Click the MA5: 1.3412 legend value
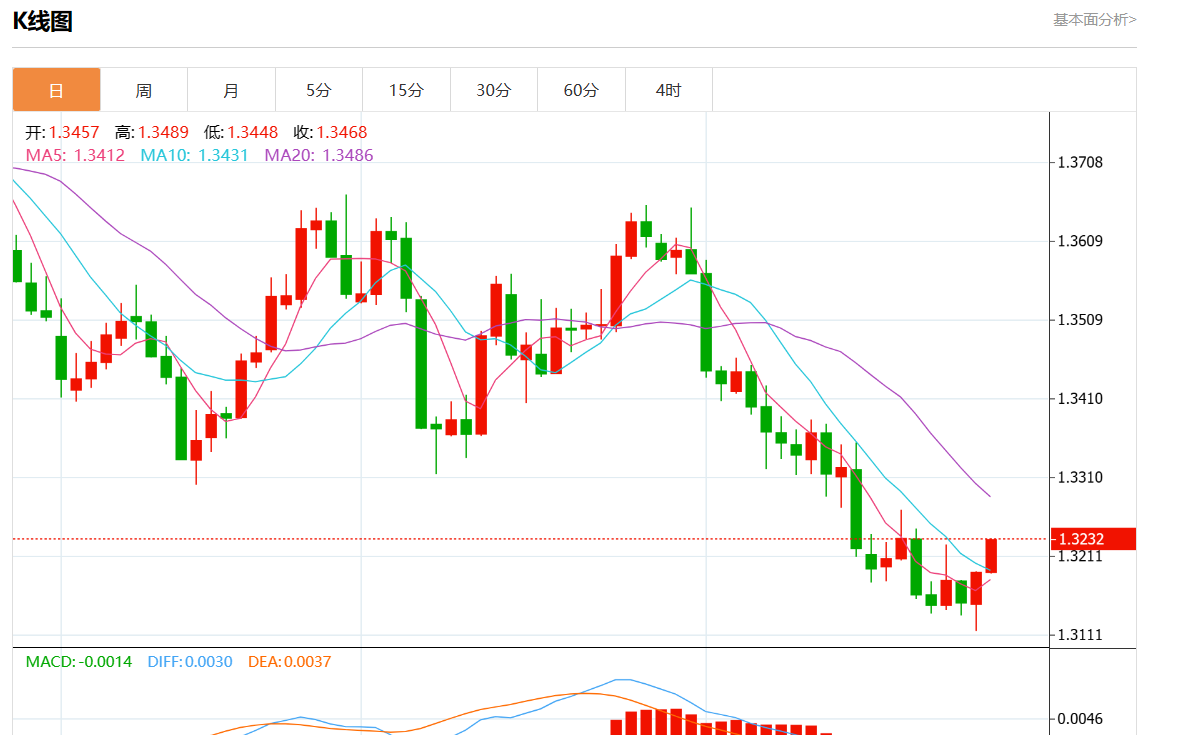The width and height of the screenshot is (1180, 735). 75,155
